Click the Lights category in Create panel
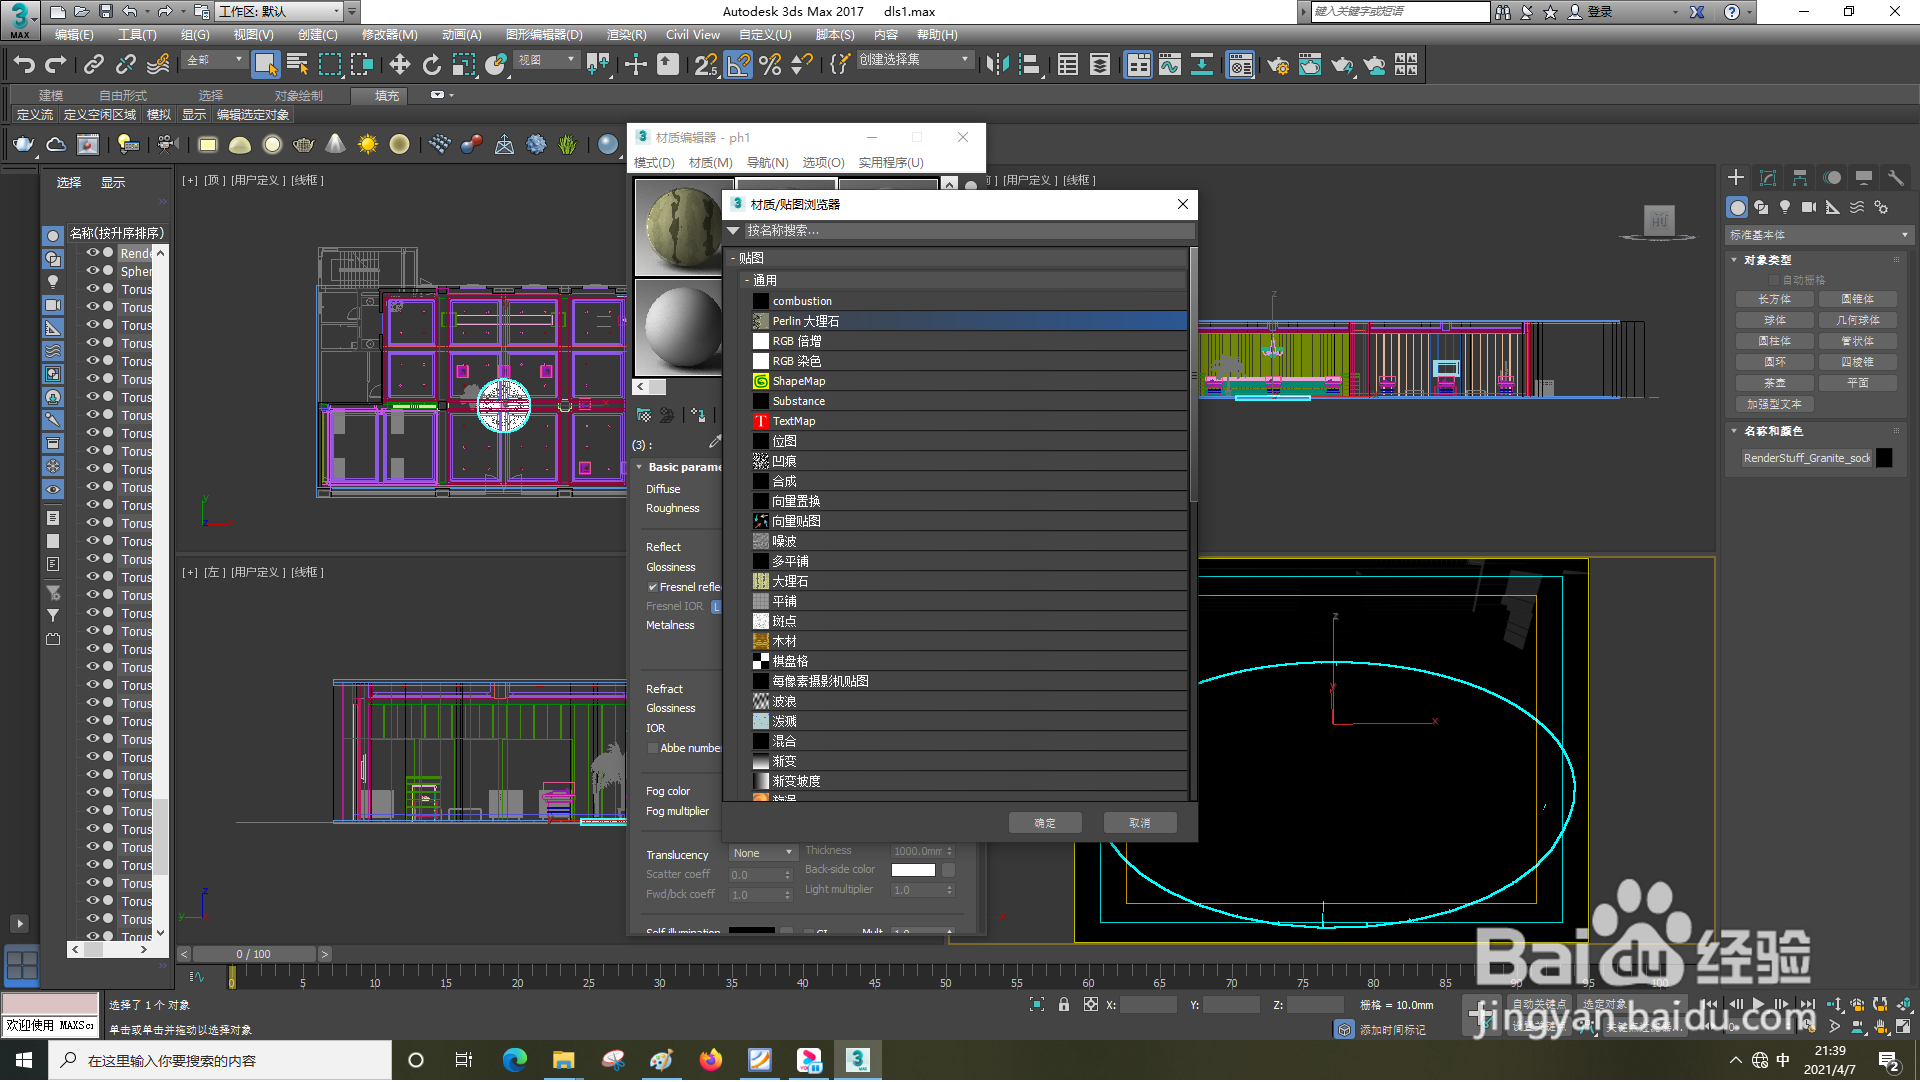1920x1082 pixels. [1785, 207]
